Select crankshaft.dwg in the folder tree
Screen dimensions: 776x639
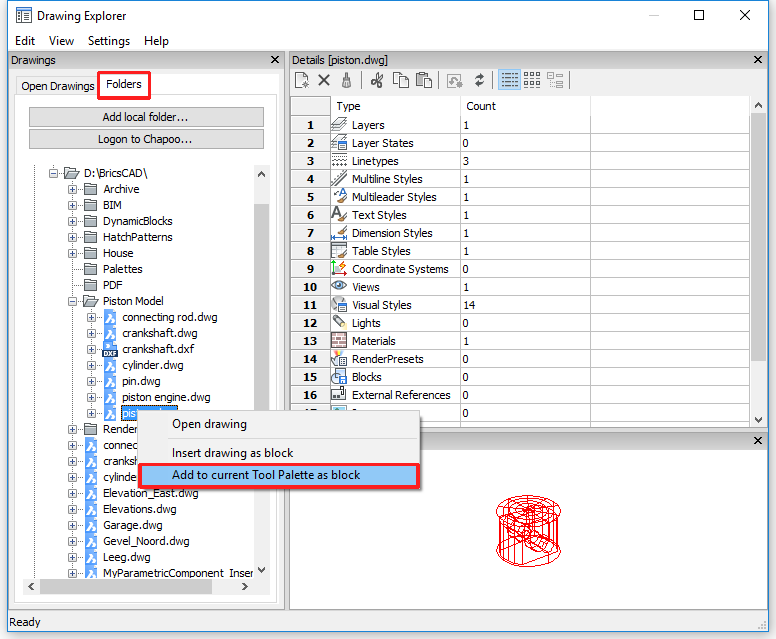pyautogui.click(x=159, y=333)
